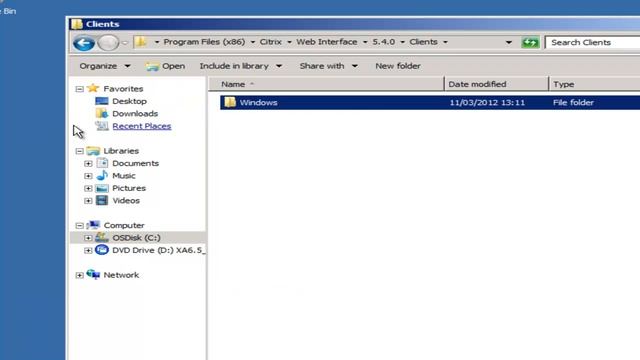Sort by Name column header
This screenshot has height=360, width=640.
tap(326, 84)
